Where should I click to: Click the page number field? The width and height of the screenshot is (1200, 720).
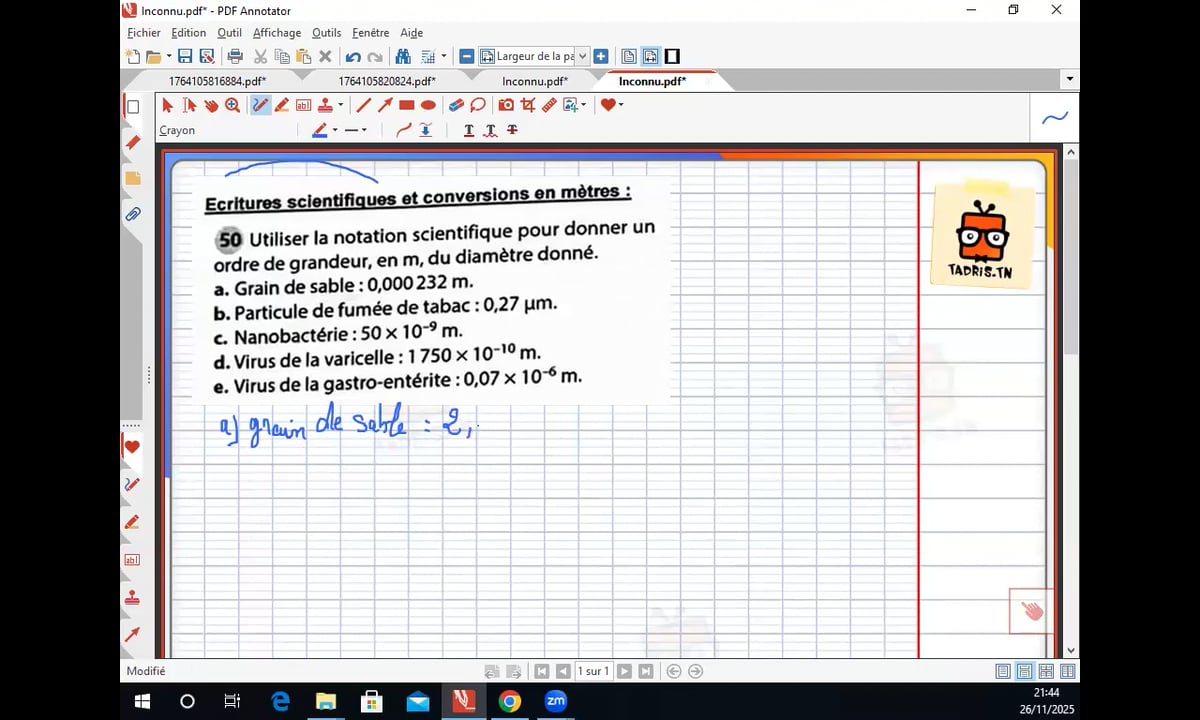tap(593, 672)
